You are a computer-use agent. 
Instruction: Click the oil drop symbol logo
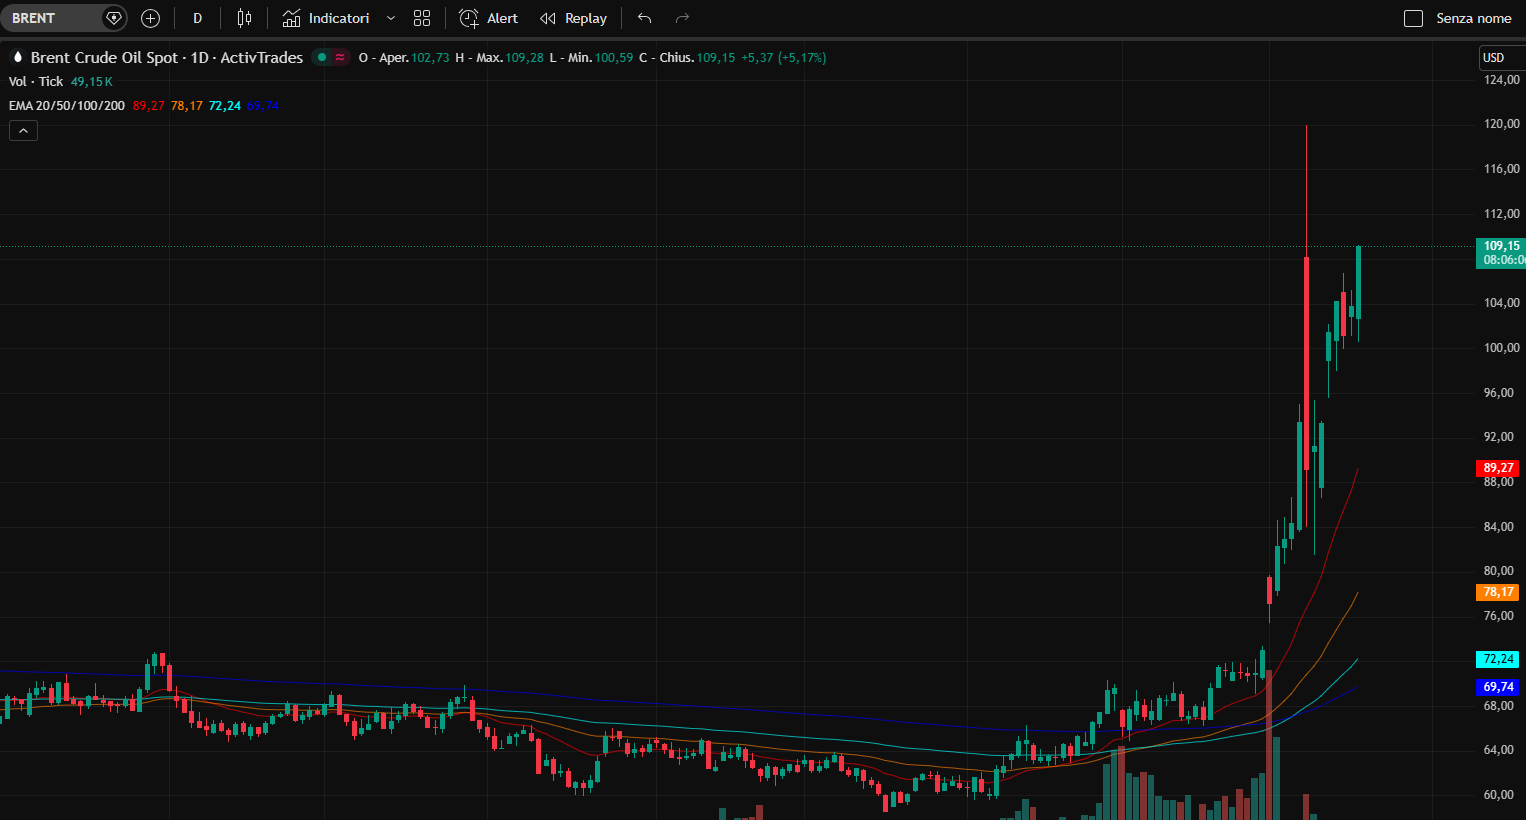17,57
